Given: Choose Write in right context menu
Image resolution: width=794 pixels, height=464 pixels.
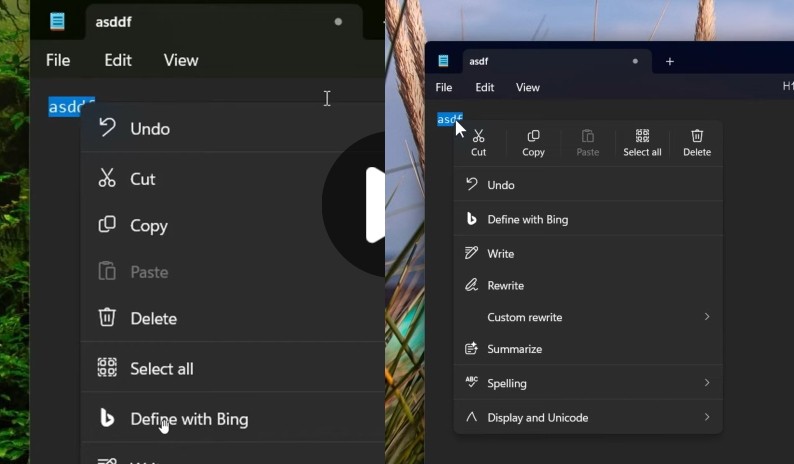Looking at the screenshot, I should (588, 253).
